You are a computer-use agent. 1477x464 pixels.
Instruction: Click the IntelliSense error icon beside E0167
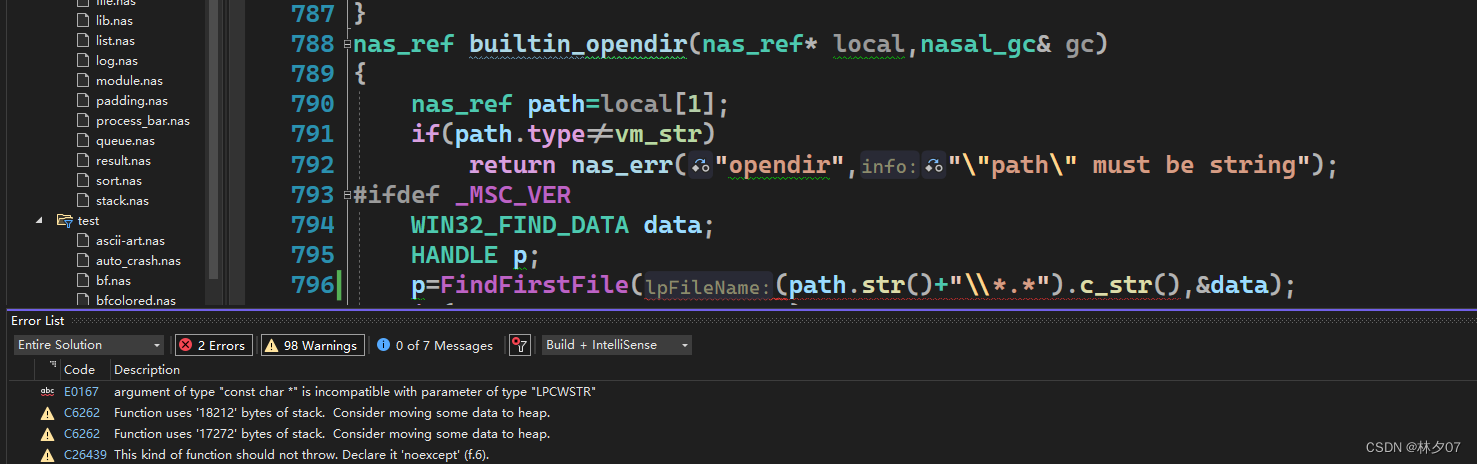[x=47, y=392]
